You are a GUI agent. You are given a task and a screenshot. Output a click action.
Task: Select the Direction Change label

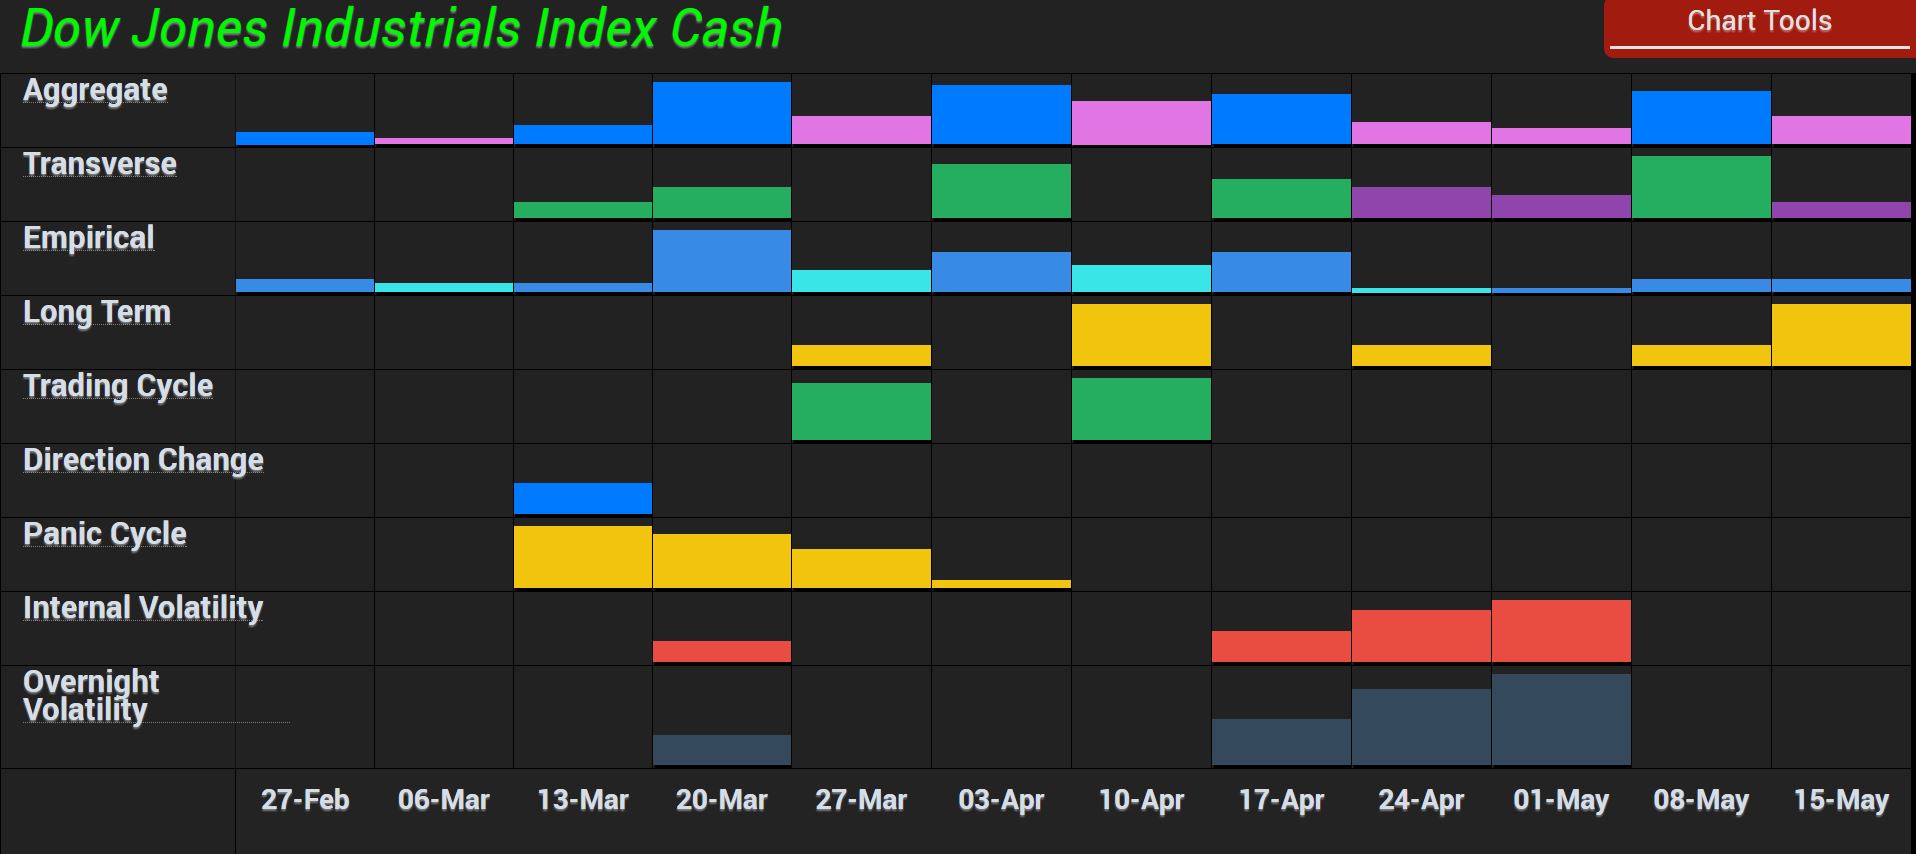pos(143,460)
